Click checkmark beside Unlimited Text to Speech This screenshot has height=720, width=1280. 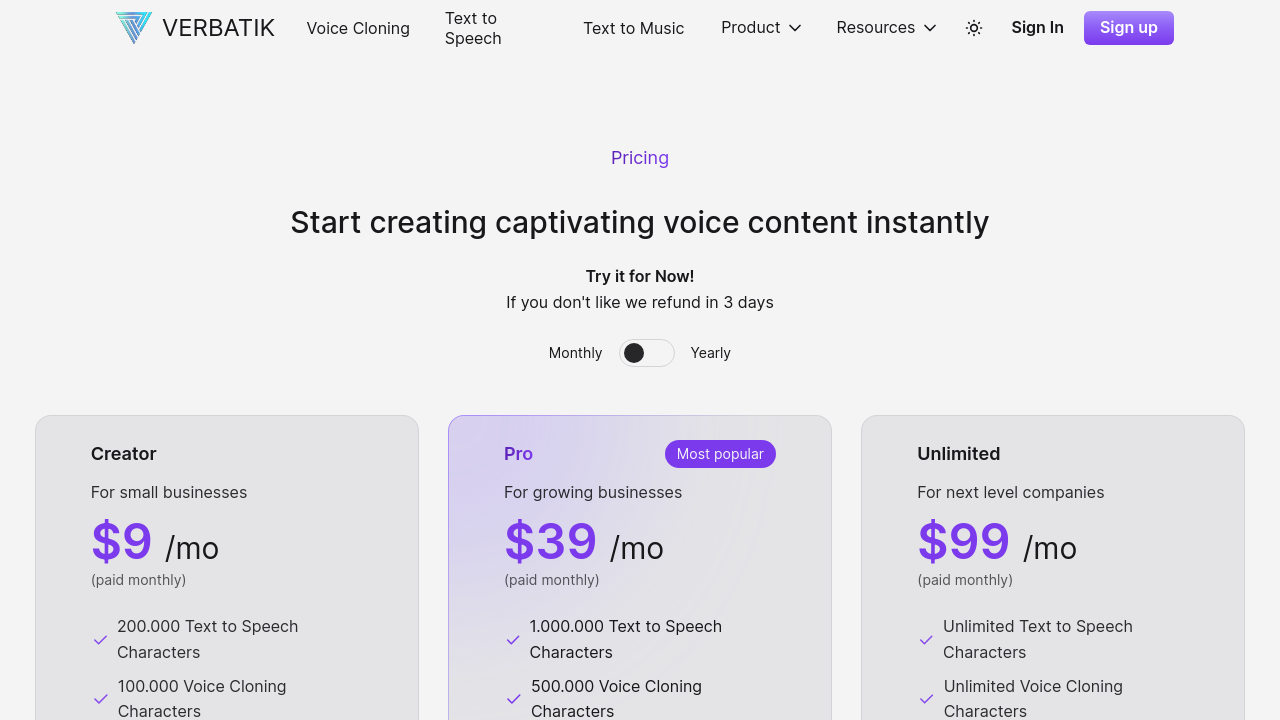pyautogui.click(x=926, y=640)
